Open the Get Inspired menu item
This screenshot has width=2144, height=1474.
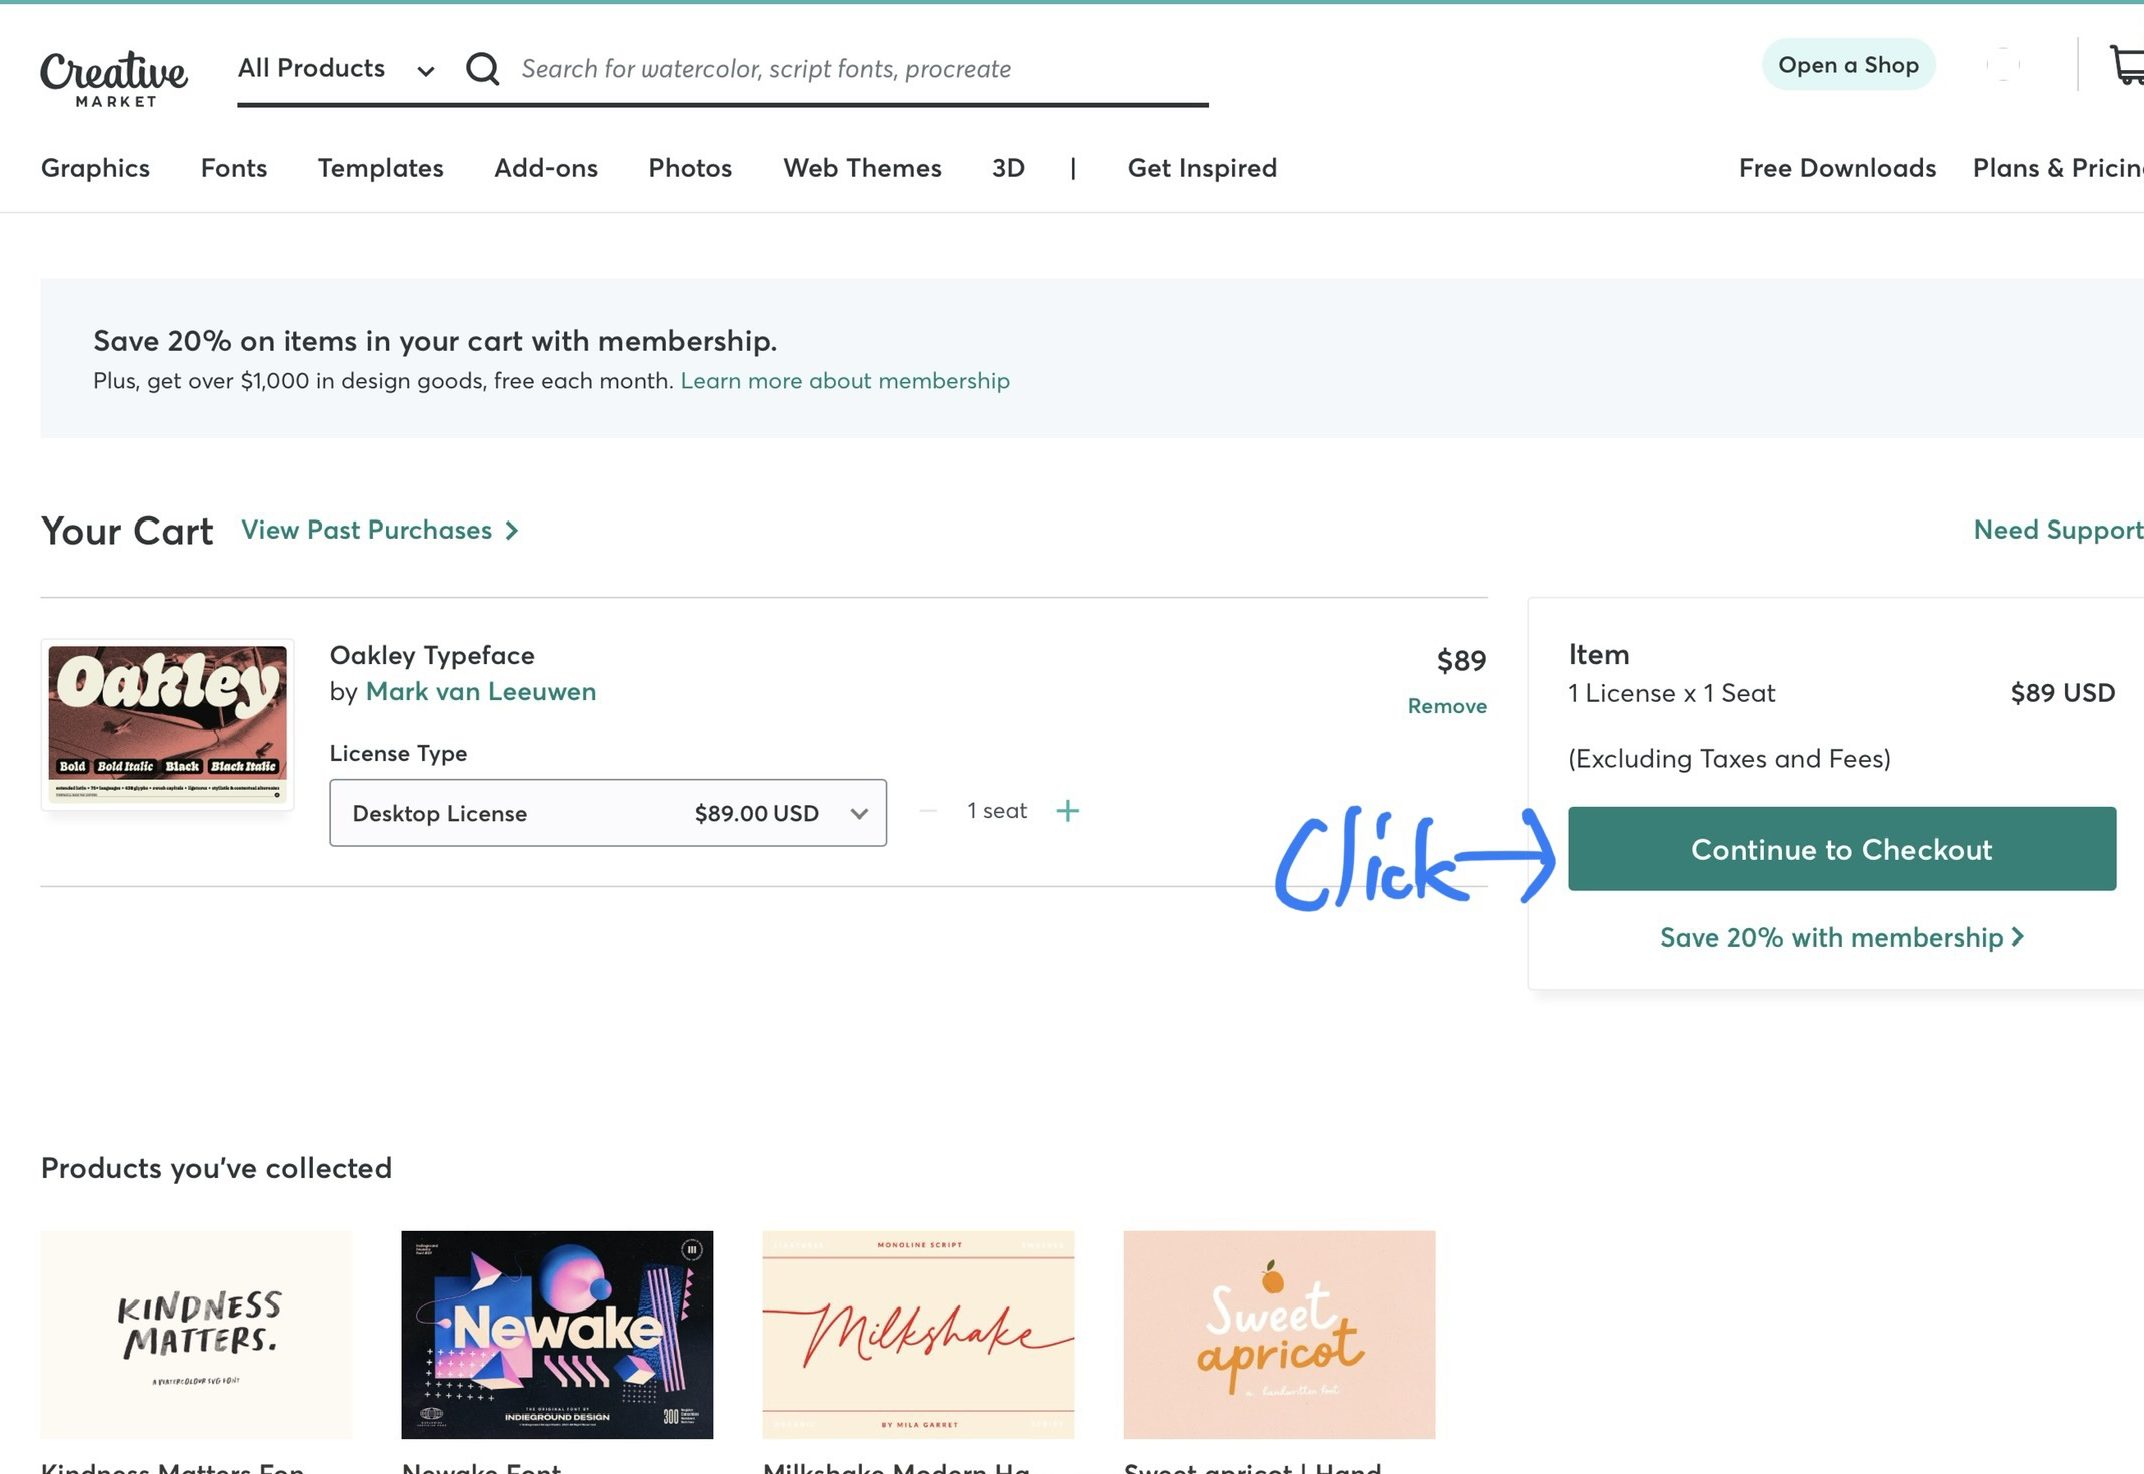point(1202,168)
